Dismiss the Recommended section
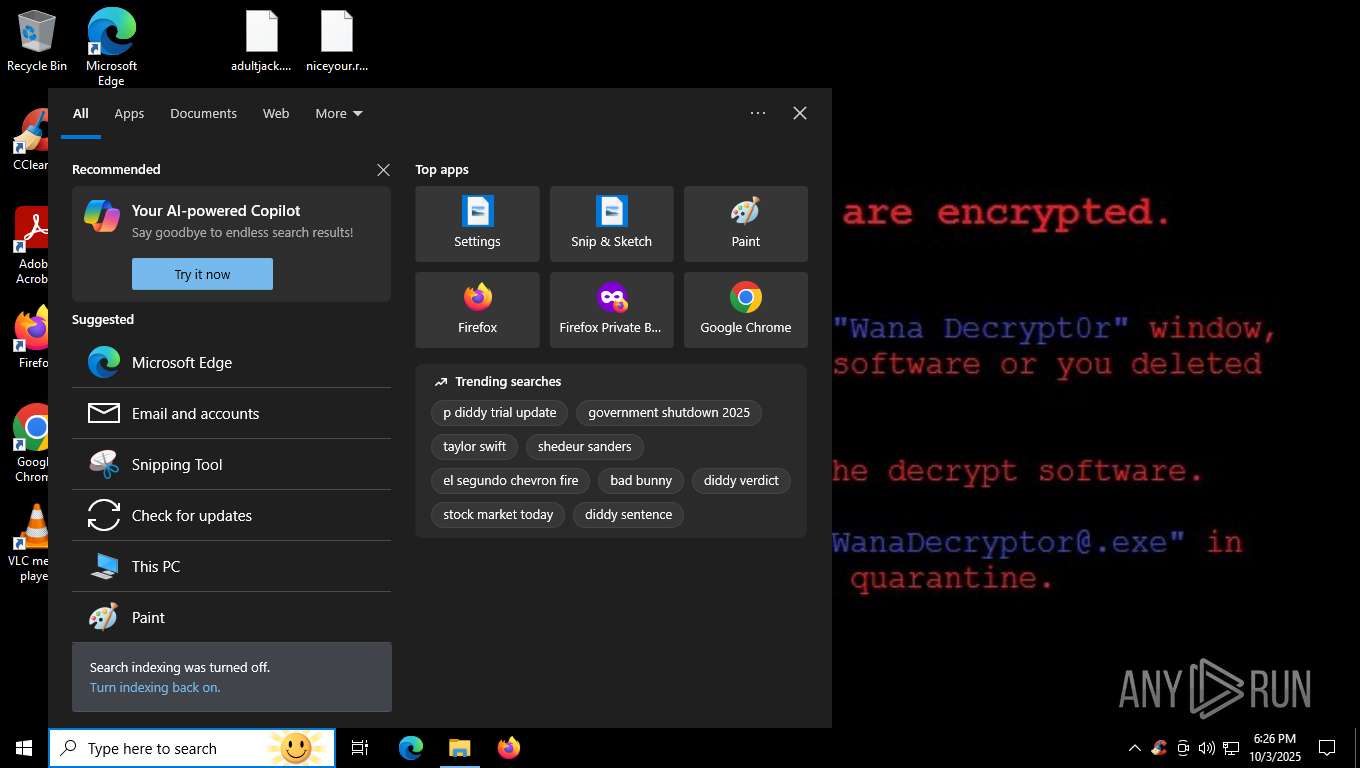This screenshot has height=768, width=1360. (x=383, y=170)
